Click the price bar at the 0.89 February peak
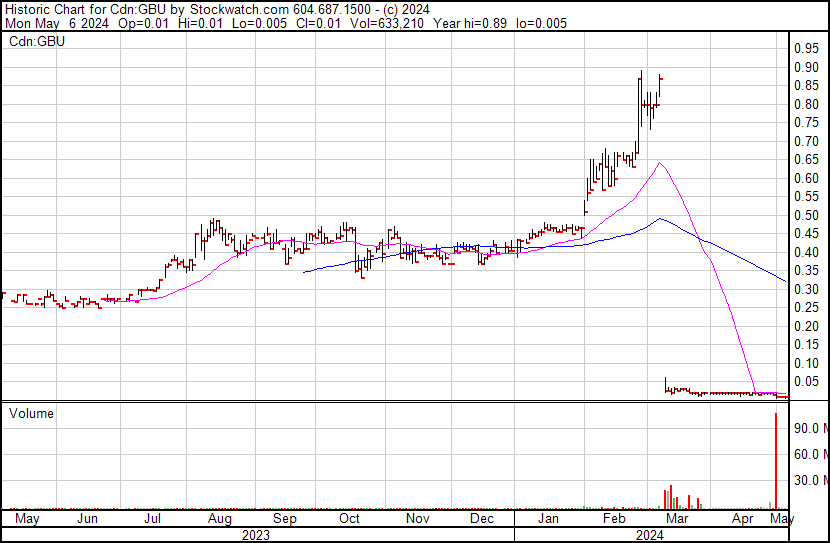 coord(642,98)
